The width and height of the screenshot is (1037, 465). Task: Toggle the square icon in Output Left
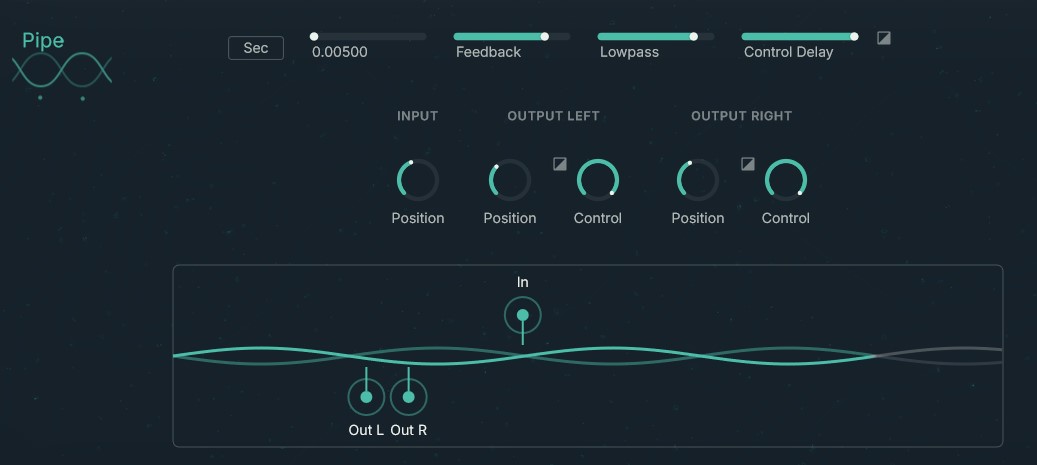(560, 164)
